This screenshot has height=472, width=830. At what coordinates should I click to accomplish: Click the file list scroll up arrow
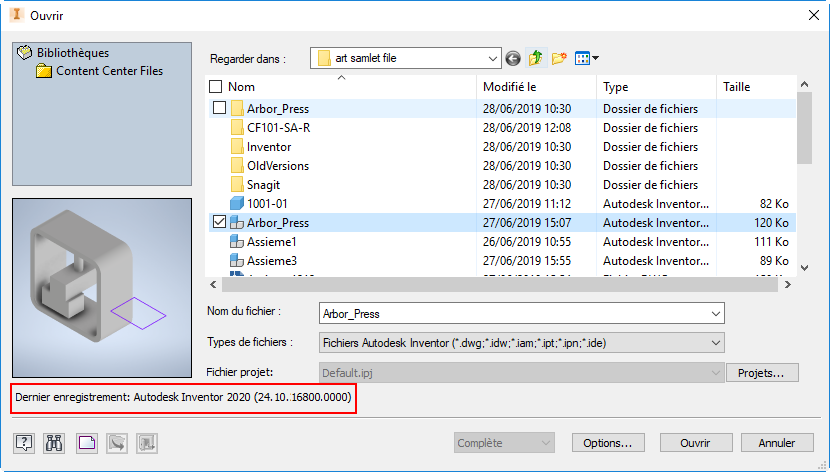pos(805,84)
